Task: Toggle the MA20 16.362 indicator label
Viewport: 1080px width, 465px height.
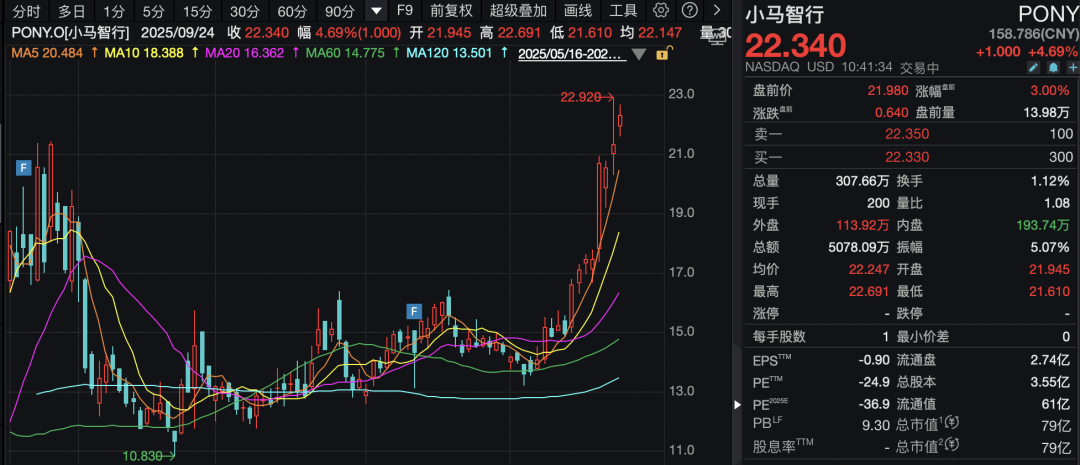Action: tap(245, 53)
